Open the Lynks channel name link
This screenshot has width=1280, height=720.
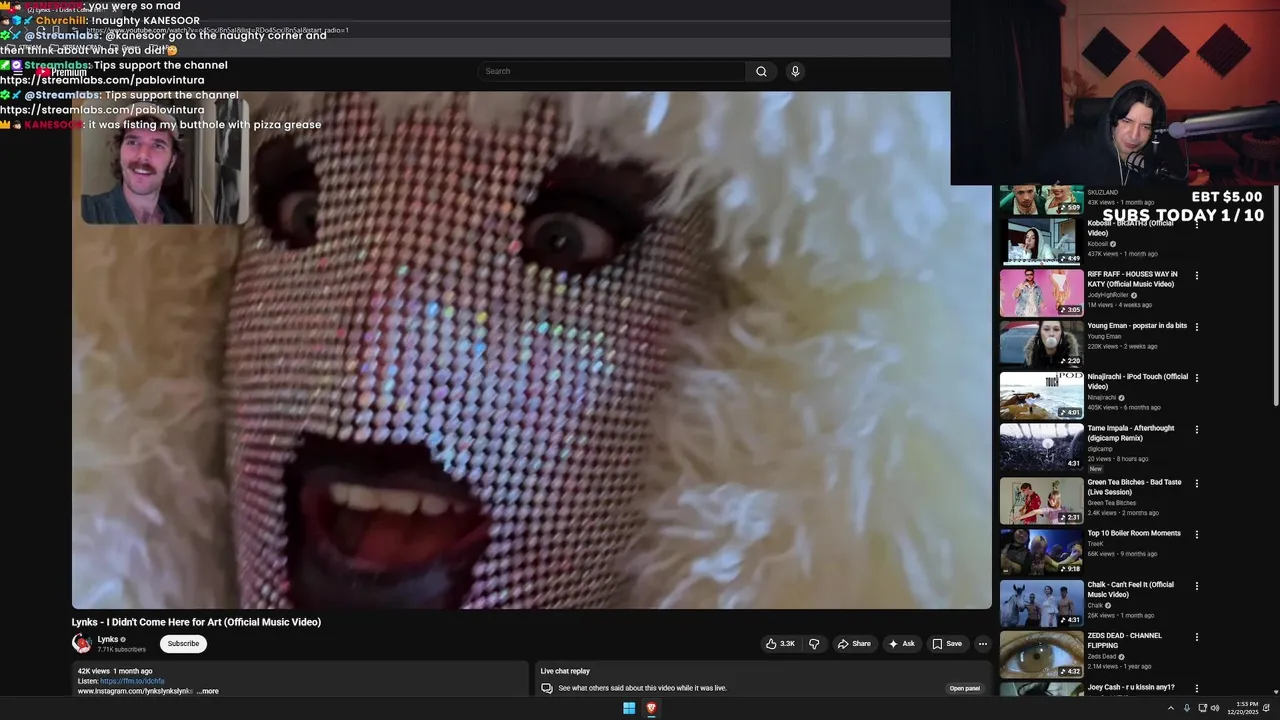(108, 639)
